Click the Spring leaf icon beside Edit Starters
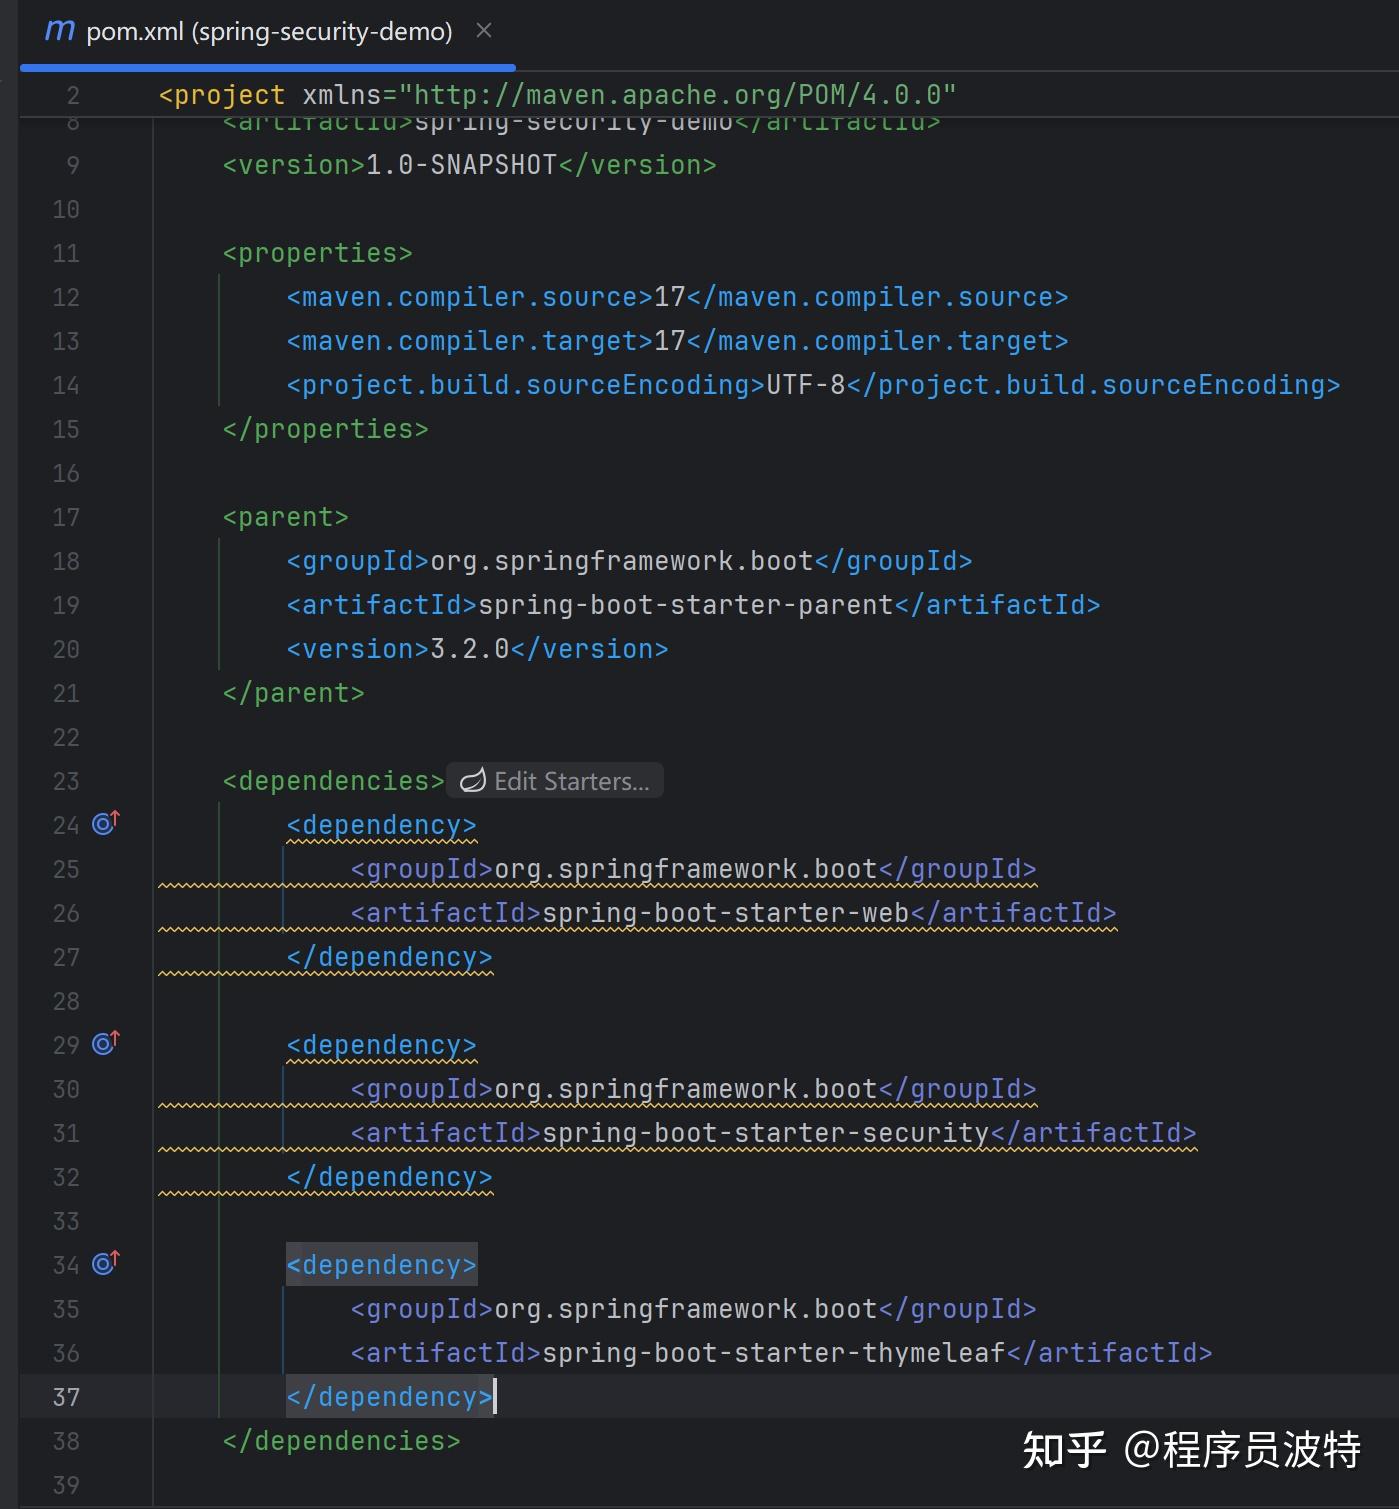The height and width of the screenshot is (1509, 1399). point(472,781)
